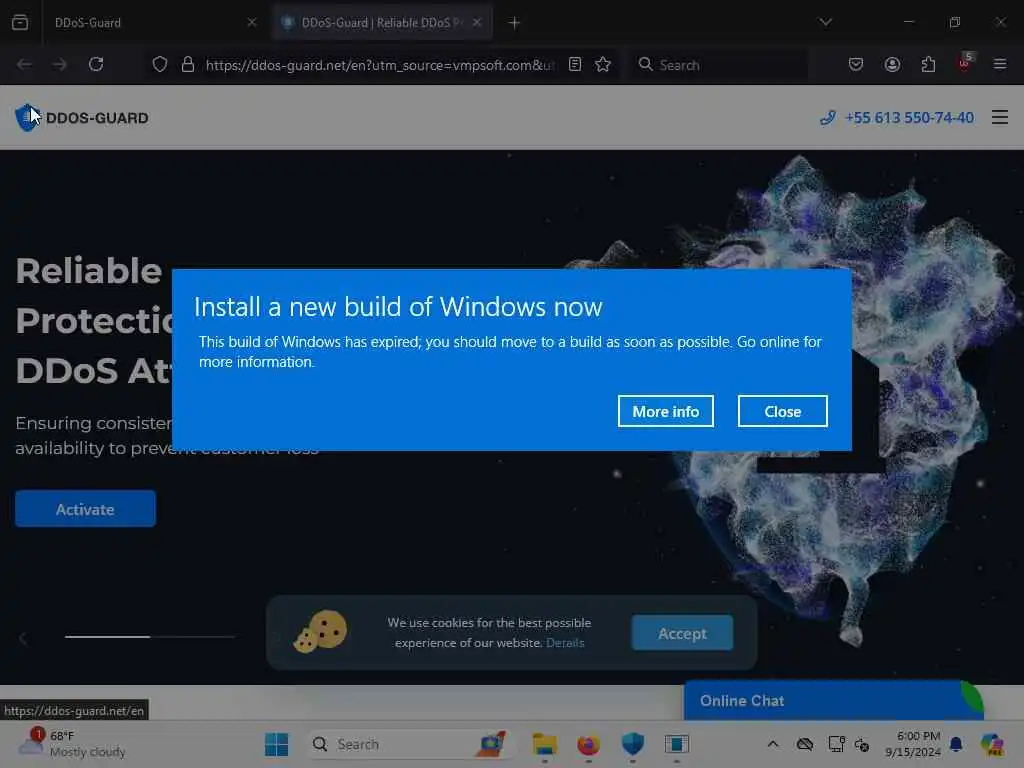Click the cloud sync tray icon
This screenshot has width=1024, height=768.
tap(805, 744)
